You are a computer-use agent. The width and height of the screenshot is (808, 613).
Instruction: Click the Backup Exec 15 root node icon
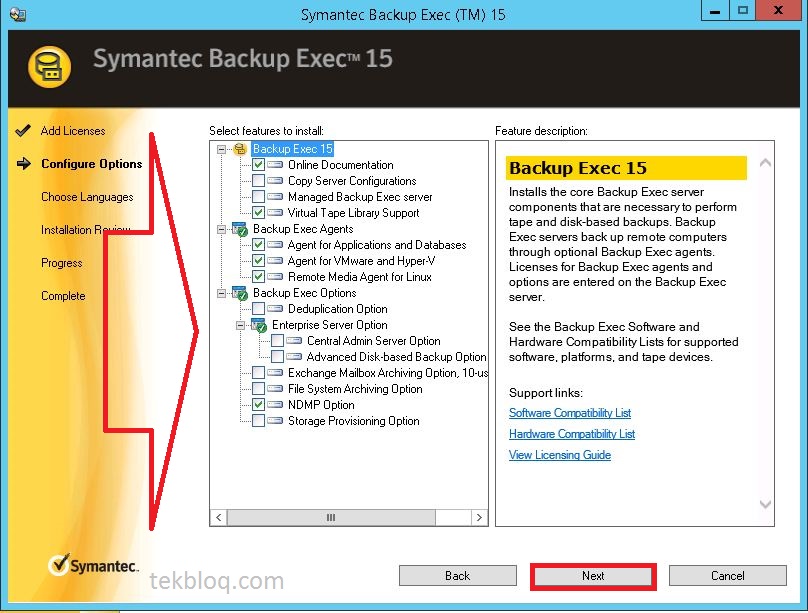(x=240, y=149)
